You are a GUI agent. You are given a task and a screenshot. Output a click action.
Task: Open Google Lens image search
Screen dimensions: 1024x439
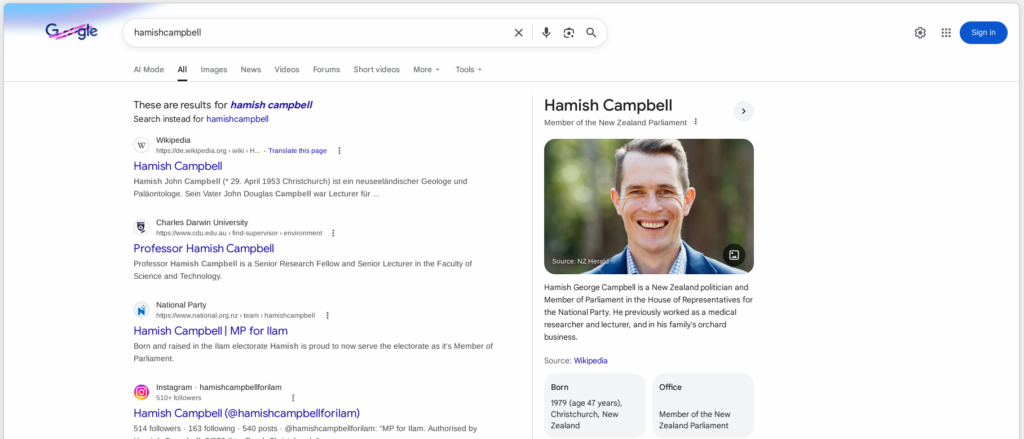pos(568,33)
